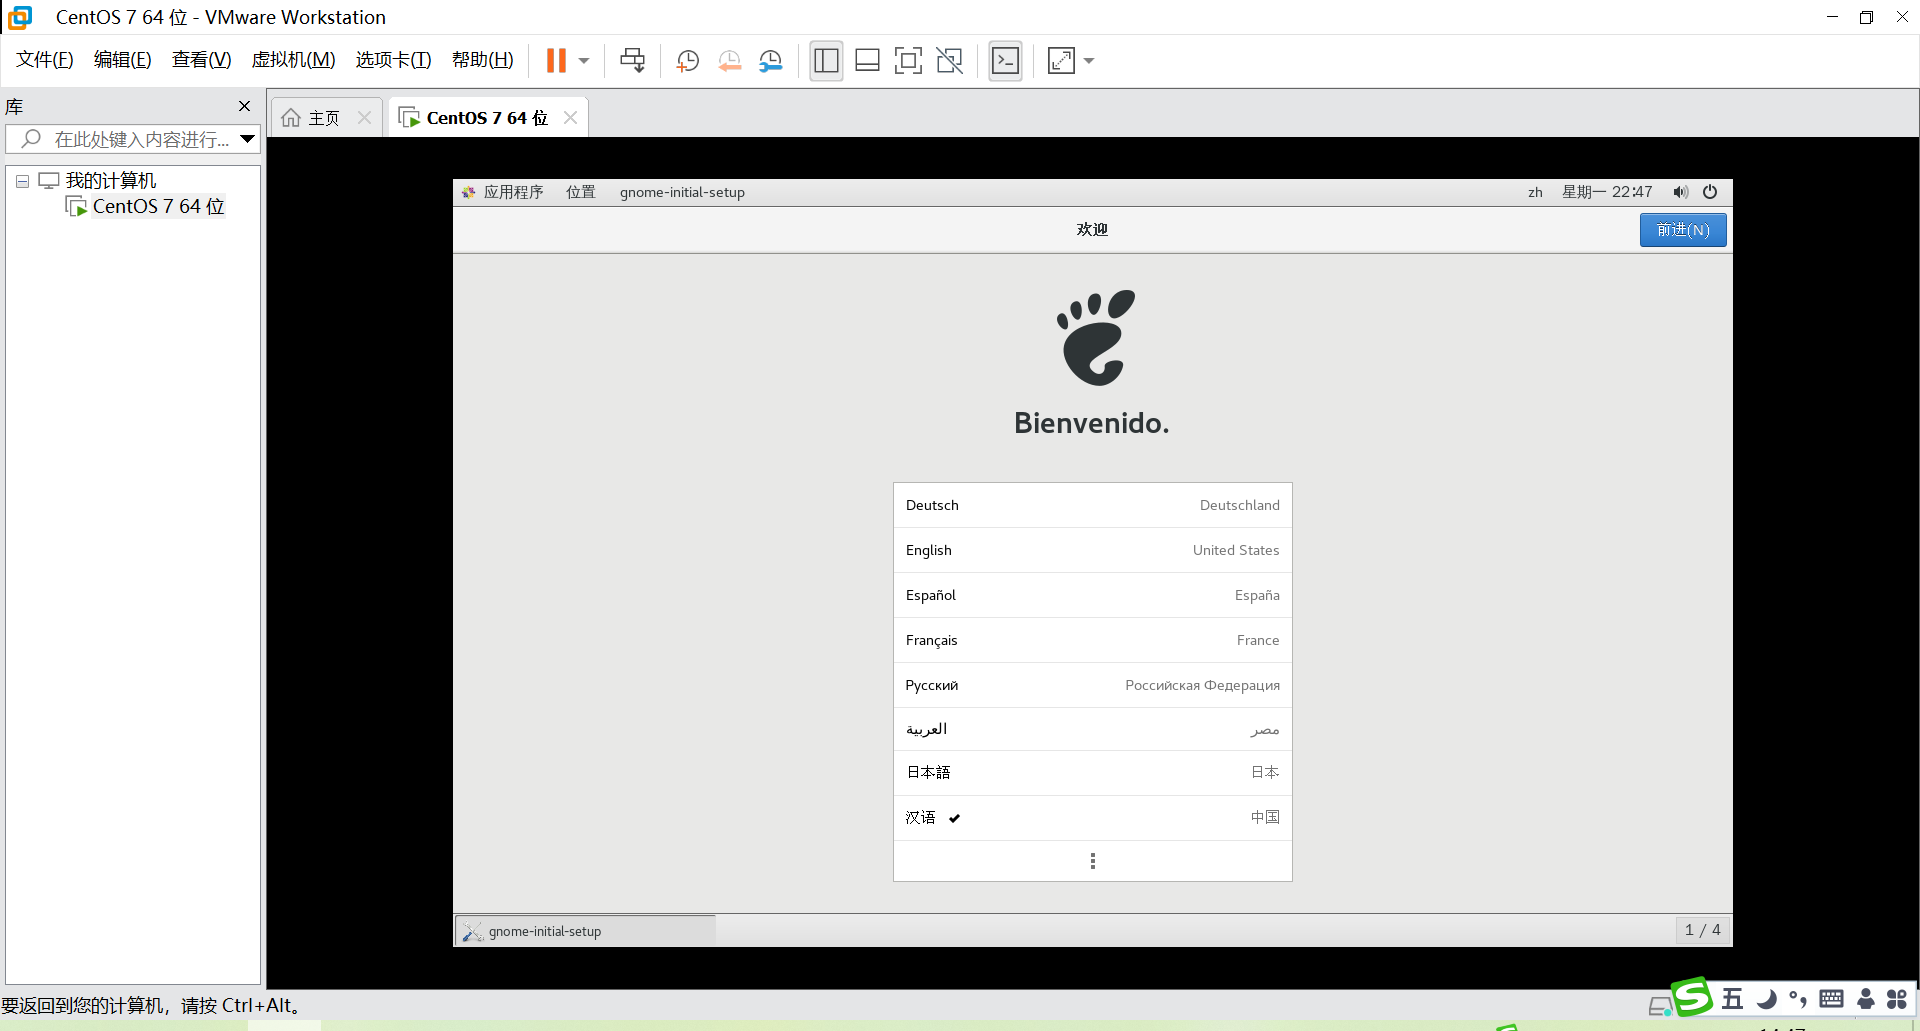Send Ctrl+Alt+Del to the virtual machine

click(x=632, y=61)
